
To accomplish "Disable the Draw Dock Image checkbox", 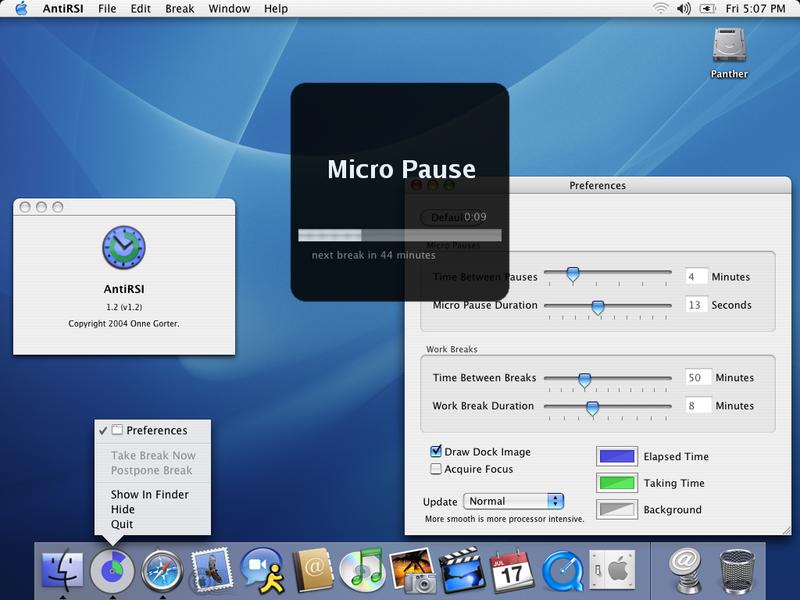I will pyautogui.click(x=436, y=452).
